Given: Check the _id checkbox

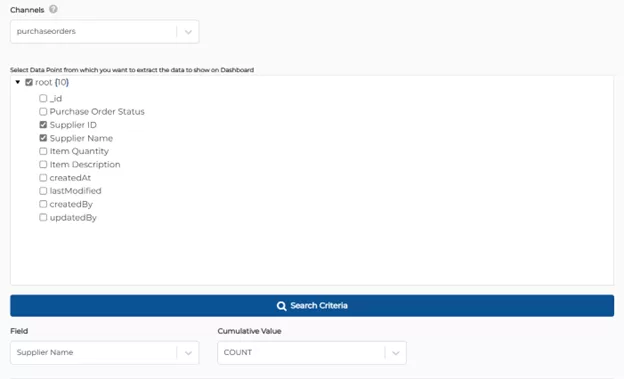Looking at the screenshot, I should coord(43,98).
